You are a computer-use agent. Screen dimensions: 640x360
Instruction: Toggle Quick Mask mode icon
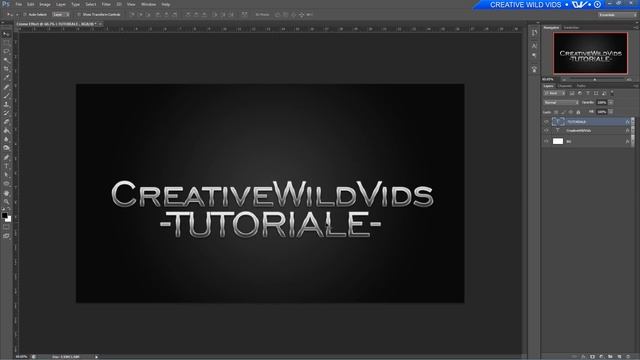click(x=6, y=227)
